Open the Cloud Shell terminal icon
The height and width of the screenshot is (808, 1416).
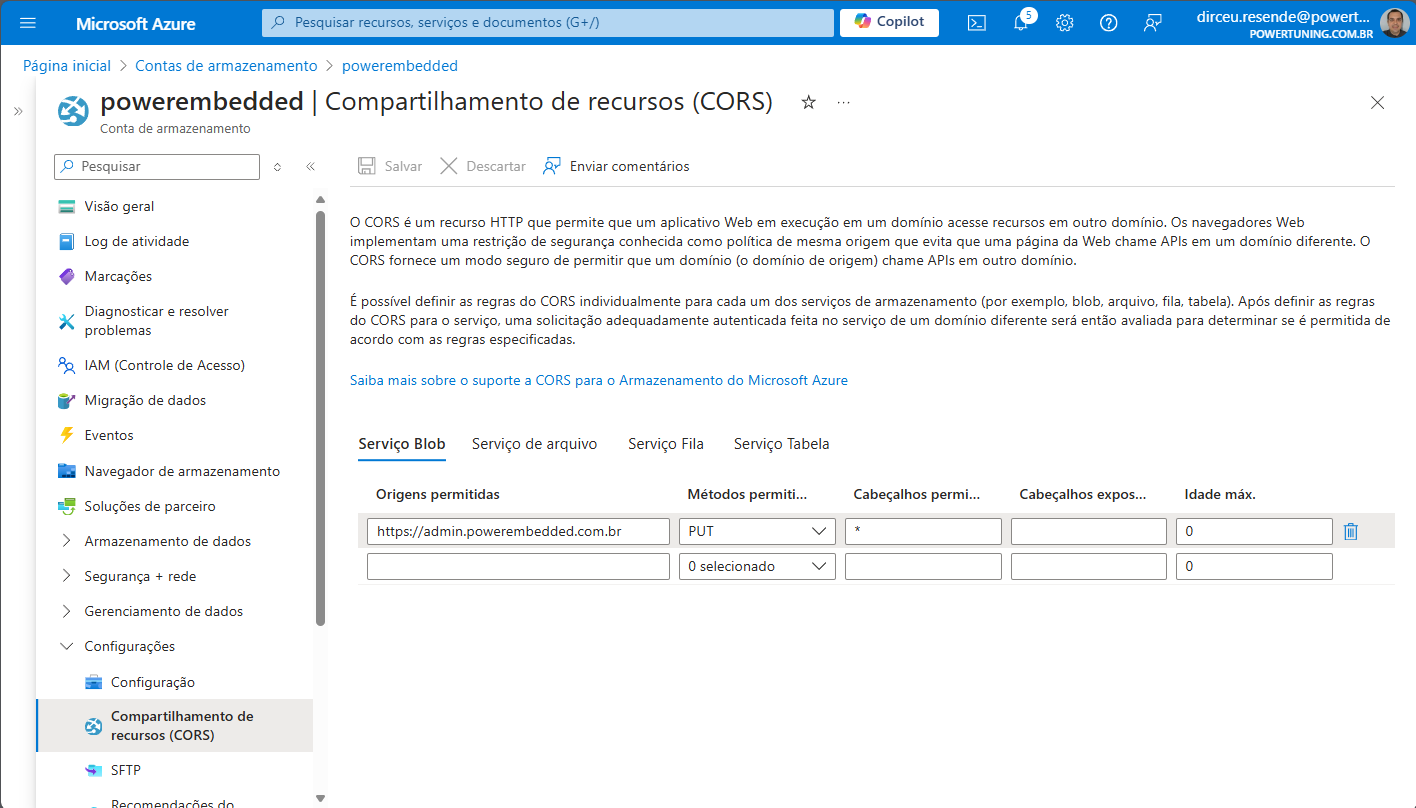[977, 23]
